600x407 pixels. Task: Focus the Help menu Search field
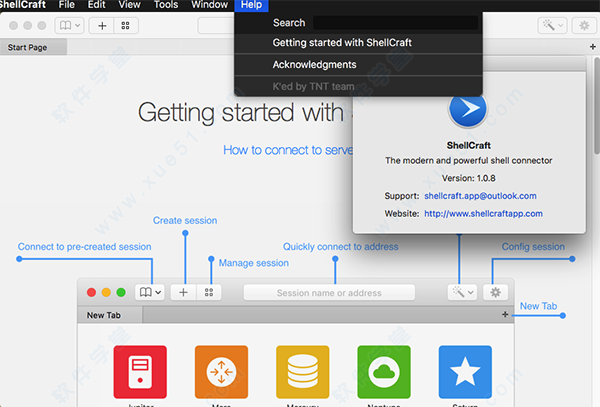click(x=395, y=23)
